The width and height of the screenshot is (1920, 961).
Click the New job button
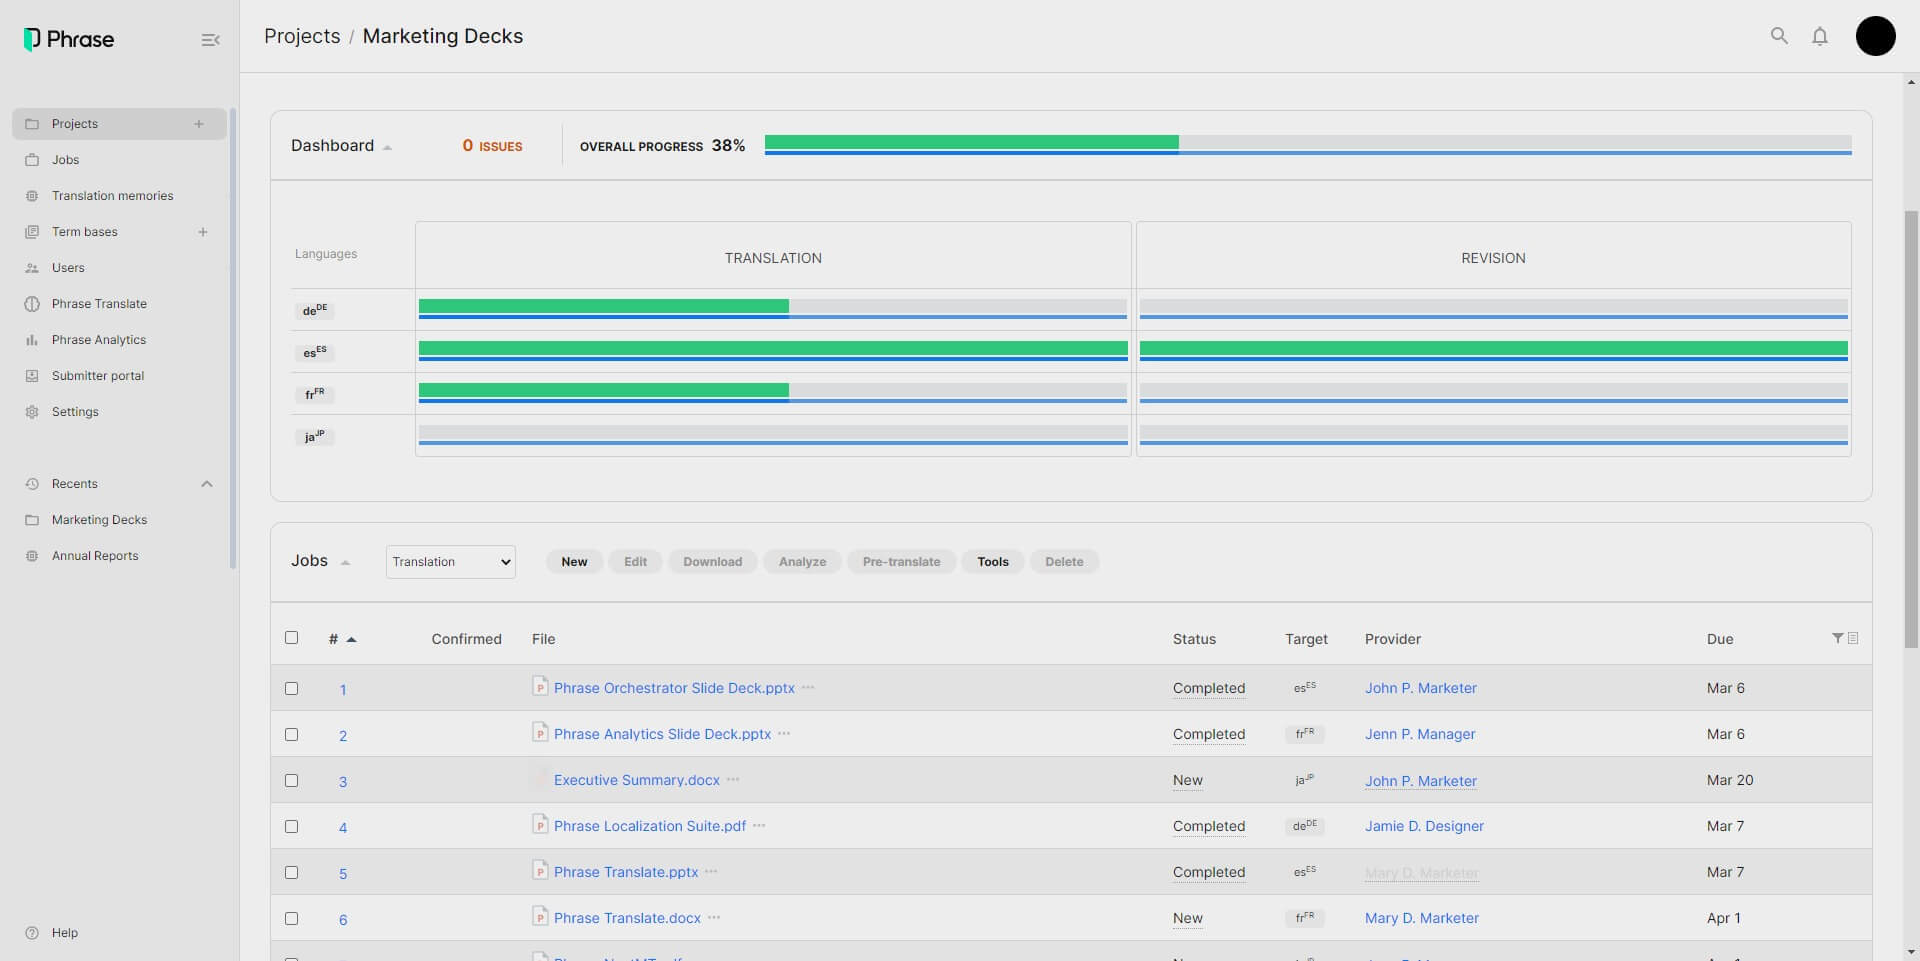tap(574, 562)
